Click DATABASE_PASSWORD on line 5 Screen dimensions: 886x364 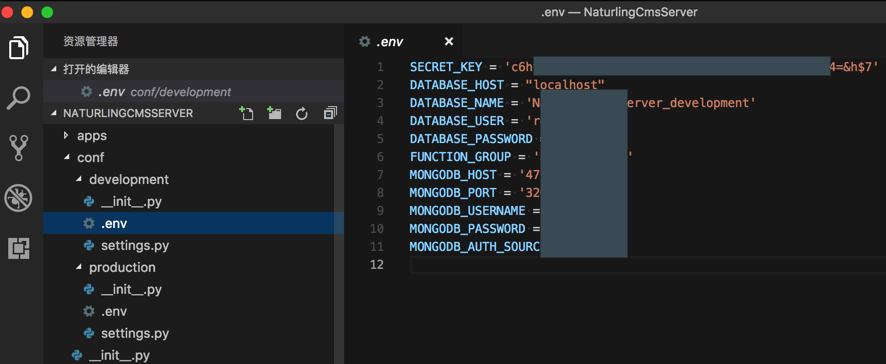coord(471,138)
